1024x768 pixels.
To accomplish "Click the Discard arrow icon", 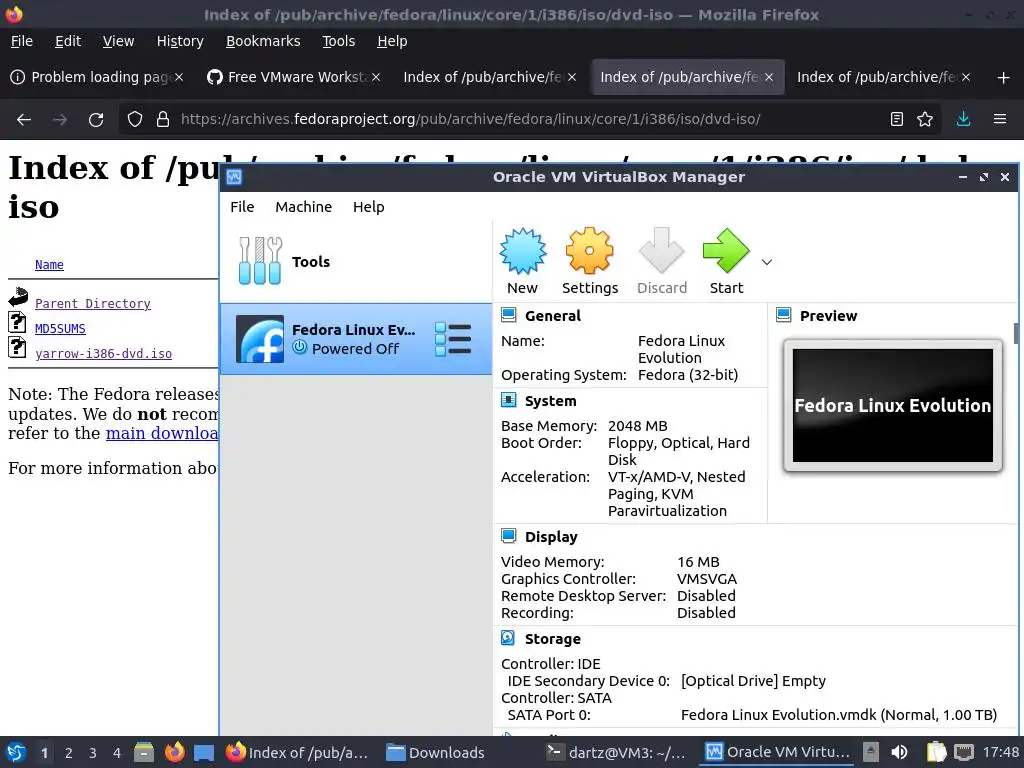I will point(662,251).
